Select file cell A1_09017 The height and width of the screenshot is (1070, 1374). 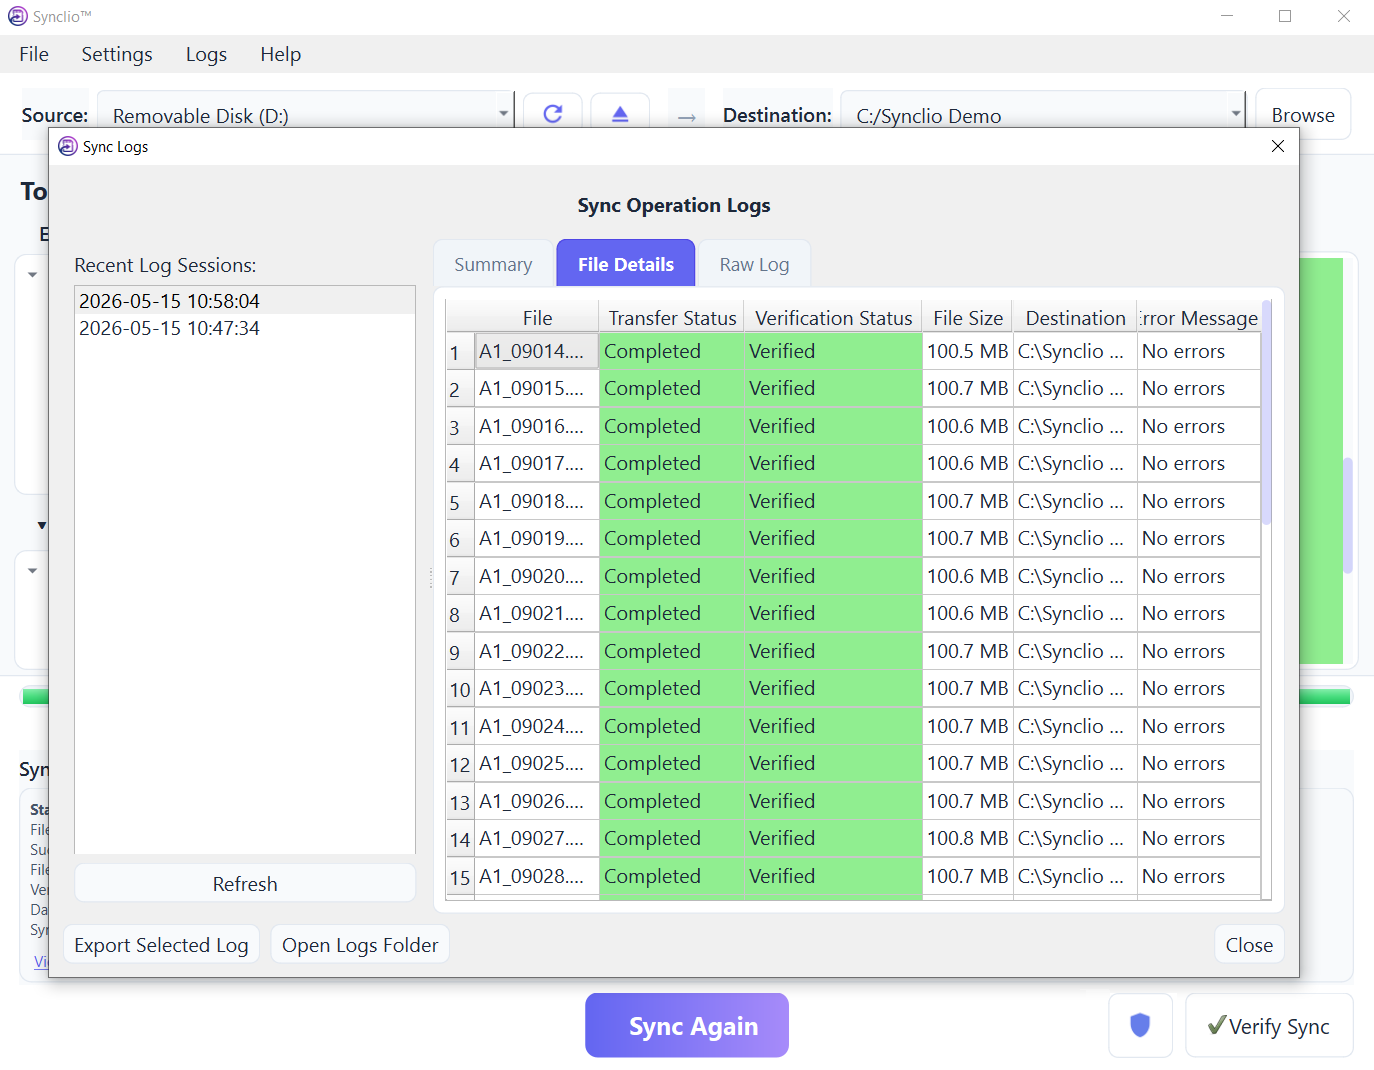pos(537,463)
